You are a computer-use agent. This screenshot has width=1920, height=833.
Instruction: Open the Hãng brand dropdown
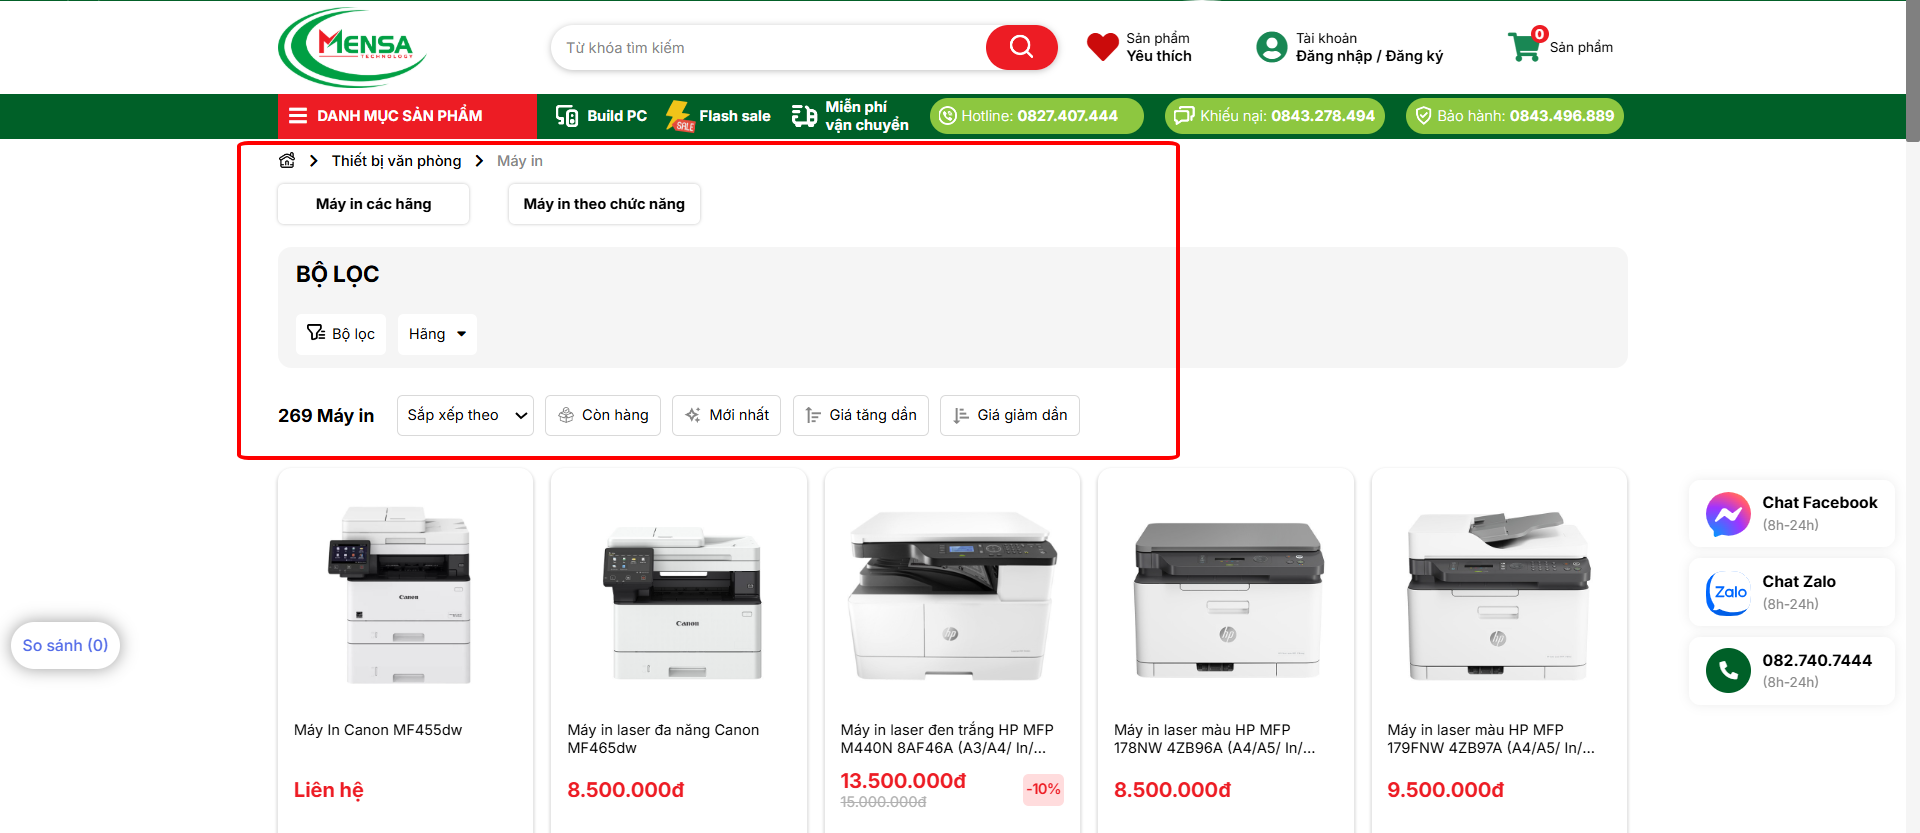pyautogui.click(x=437, y=334)
